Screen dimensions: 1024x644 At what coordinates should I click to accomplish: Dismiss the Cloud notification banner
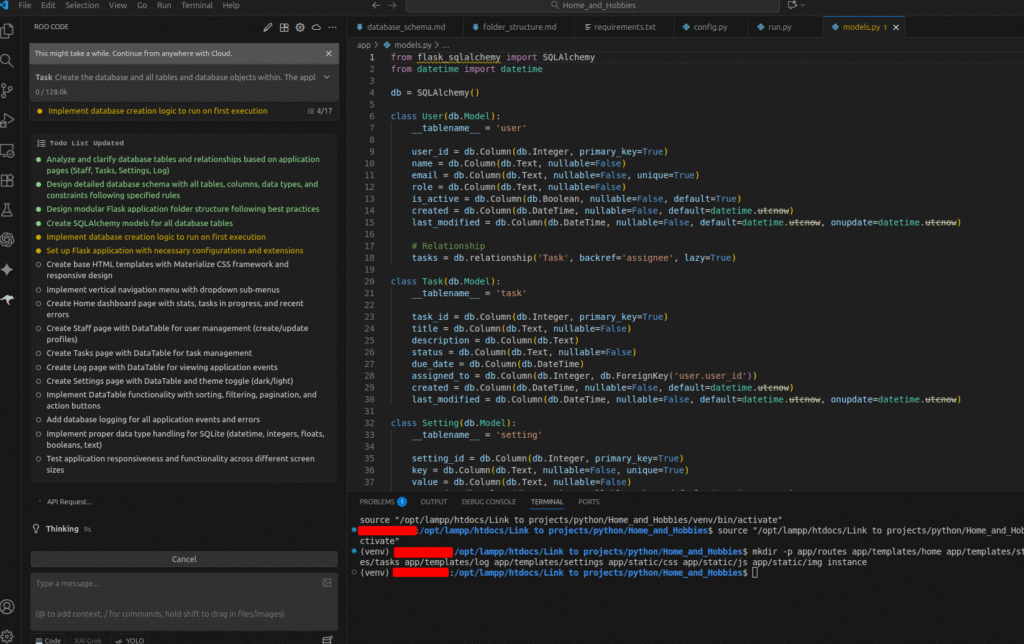point(328,53)
